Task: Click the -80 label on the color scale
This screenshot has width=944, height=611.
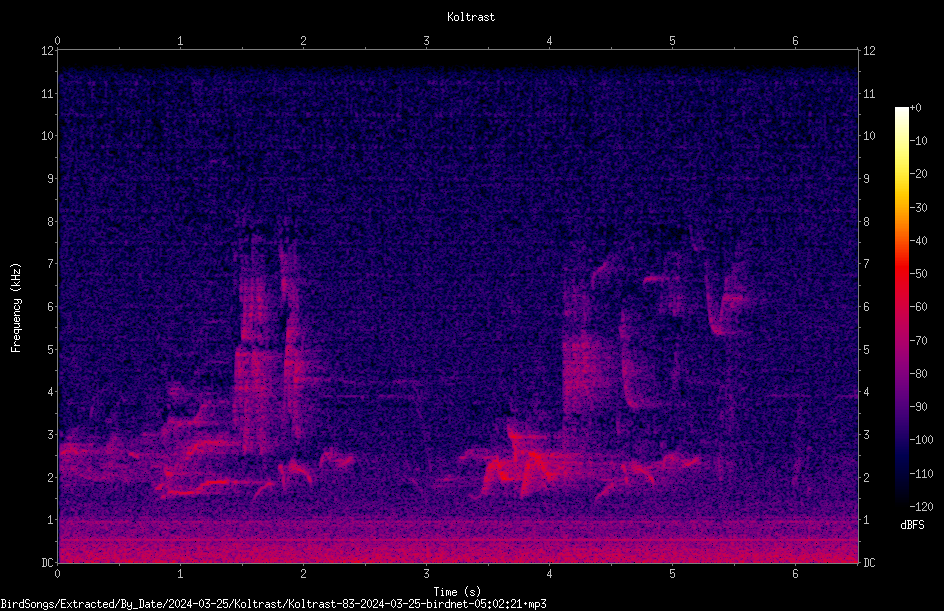Action: pos(918,373)
